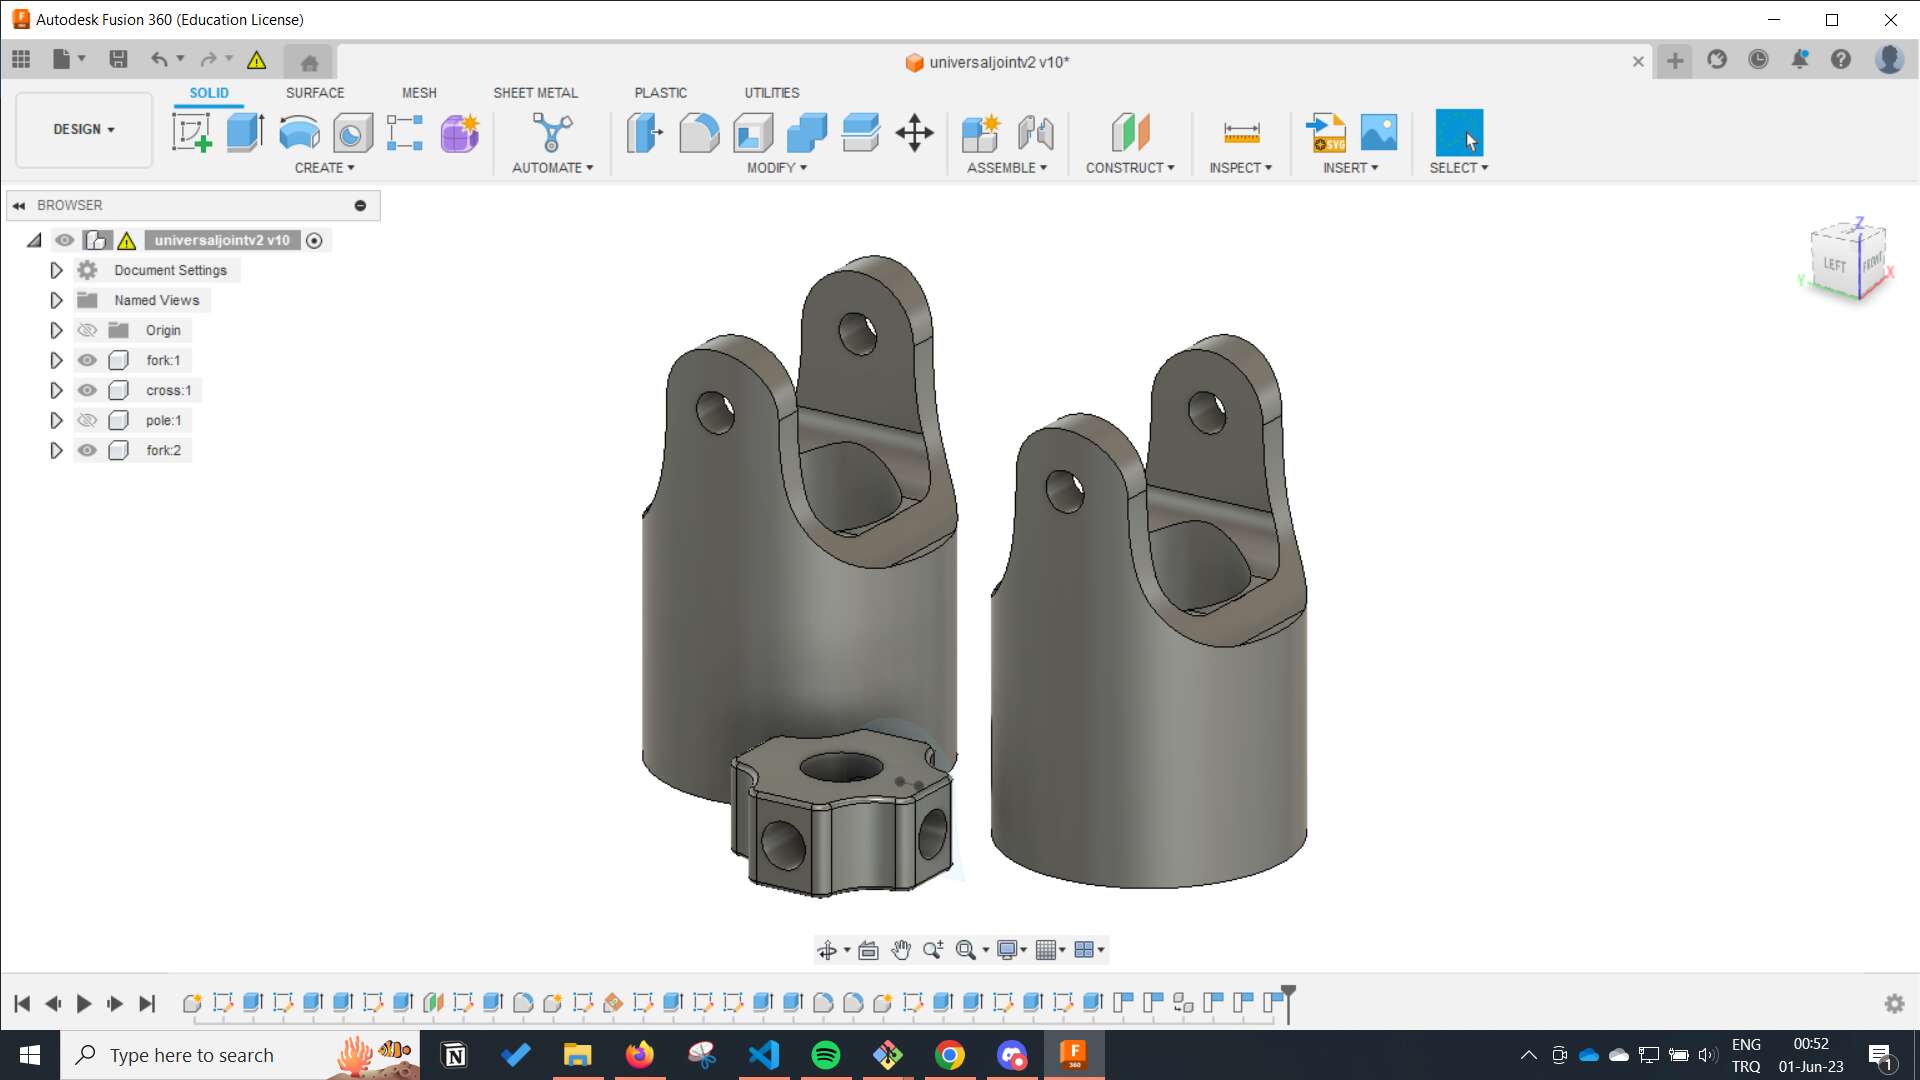Expand Document Settings node
1920x1080 pixels.
click(x=56, y=270)
